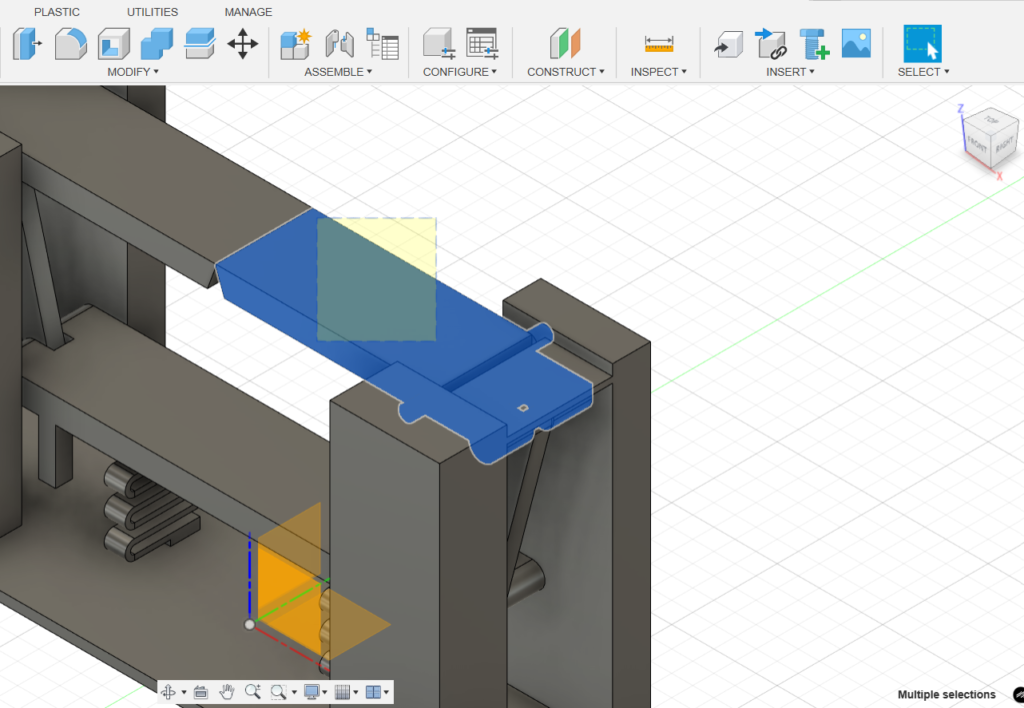Image resolution: width=1024 pixels, height=708 pixels.
Task: Open the Viewports dropdown arrow
Action: pyautogui.click(x=387, y=692)
